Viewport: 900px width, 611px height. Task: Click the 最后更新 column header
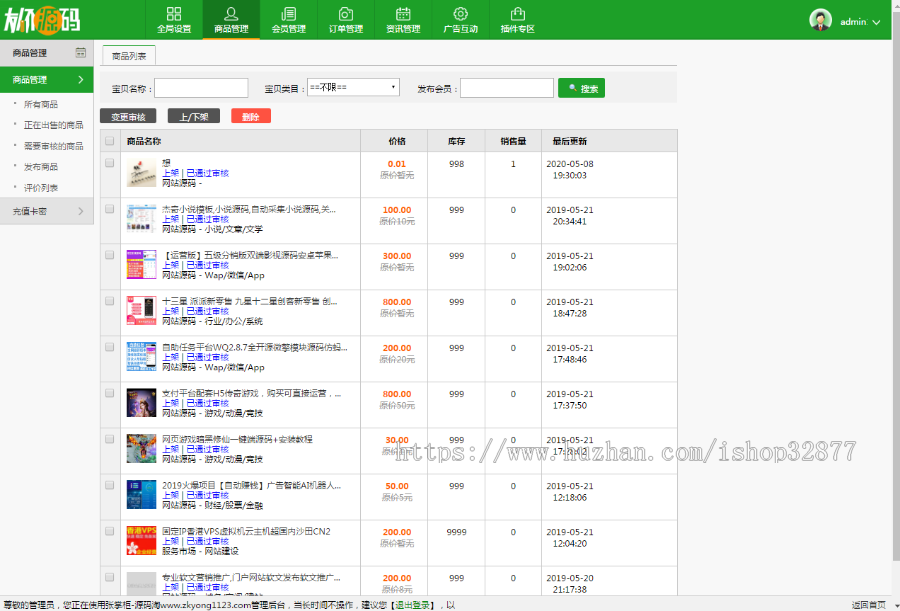[x=569, y=141]
